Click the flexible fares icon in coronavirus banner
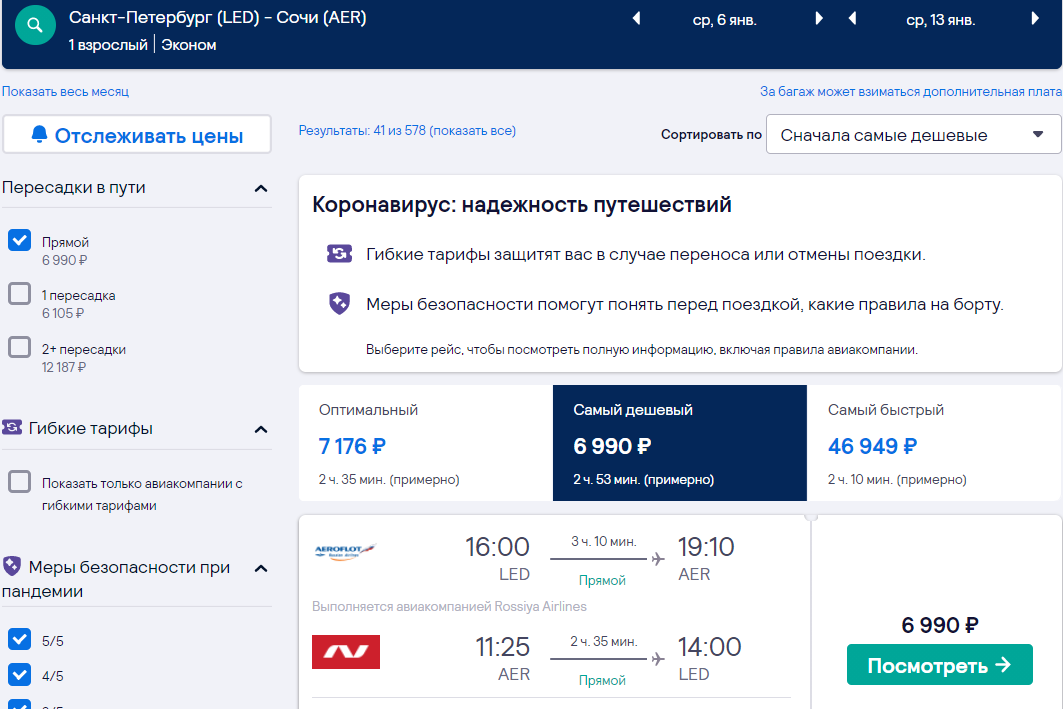Image resolution: width=1063 pixels, height=709 pixels. click(340, 254)
